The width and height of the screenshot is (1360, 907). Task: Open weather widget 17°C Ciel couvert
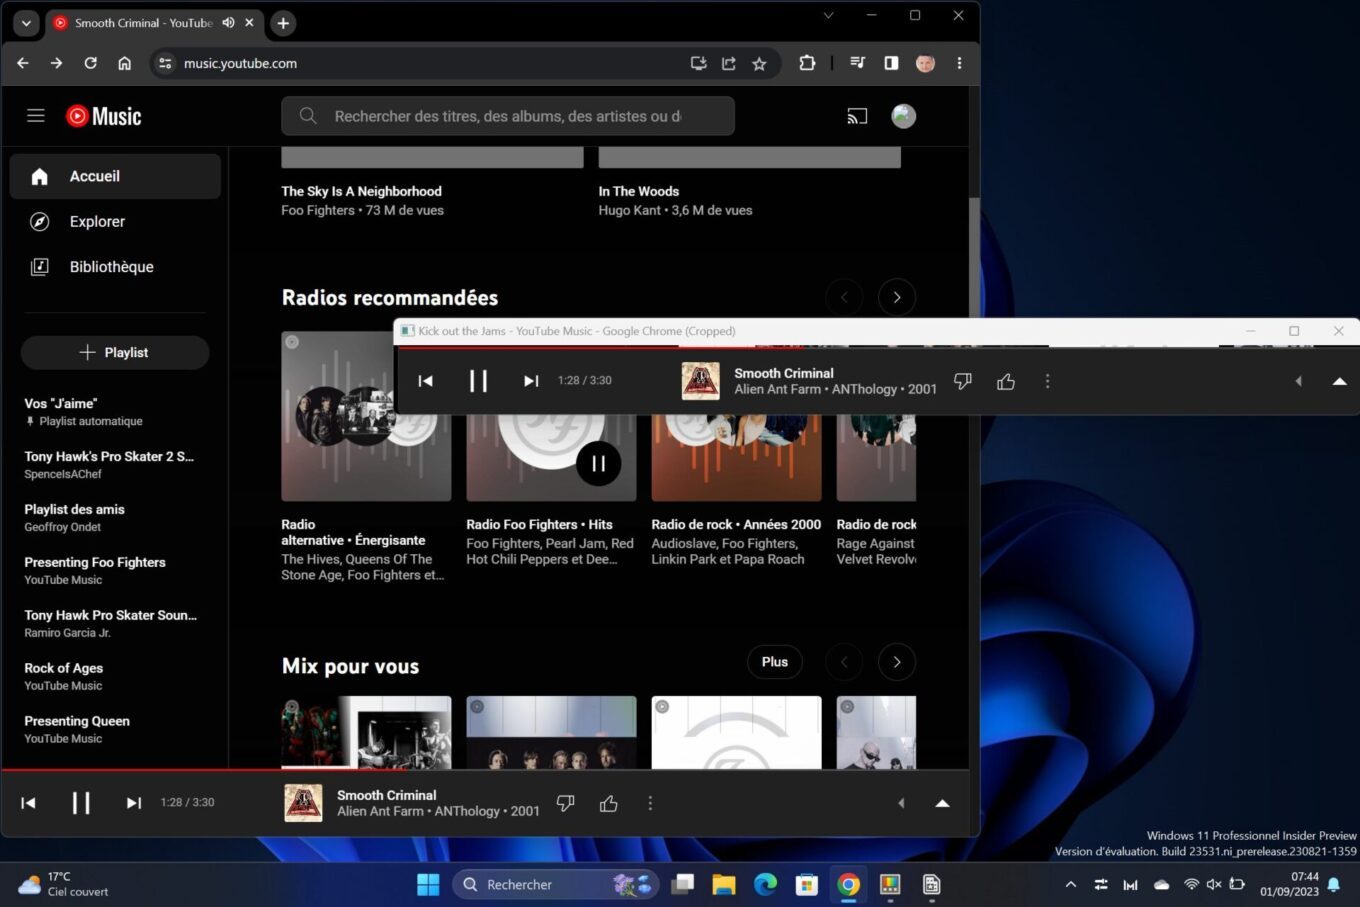64,884
